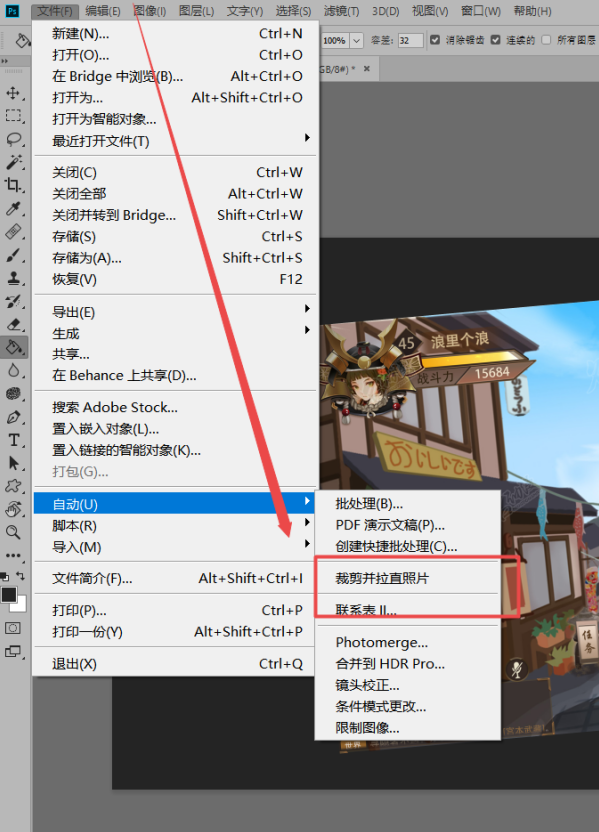
Task: Open the opacity 100% dropdown arrow
Action: point(357,40)
